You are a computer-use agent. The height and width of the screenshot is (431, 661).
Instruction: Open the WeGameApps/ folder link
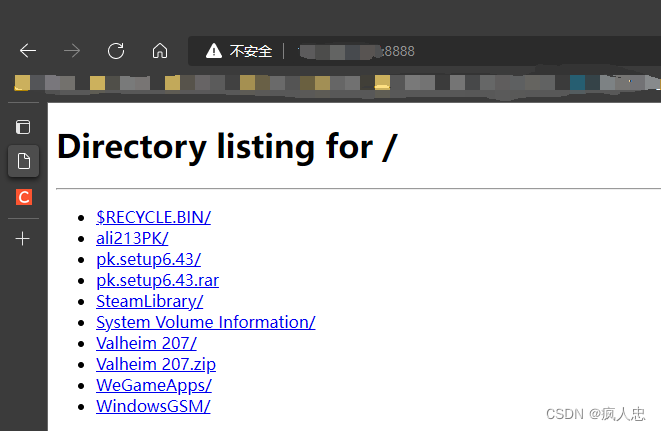153,385
